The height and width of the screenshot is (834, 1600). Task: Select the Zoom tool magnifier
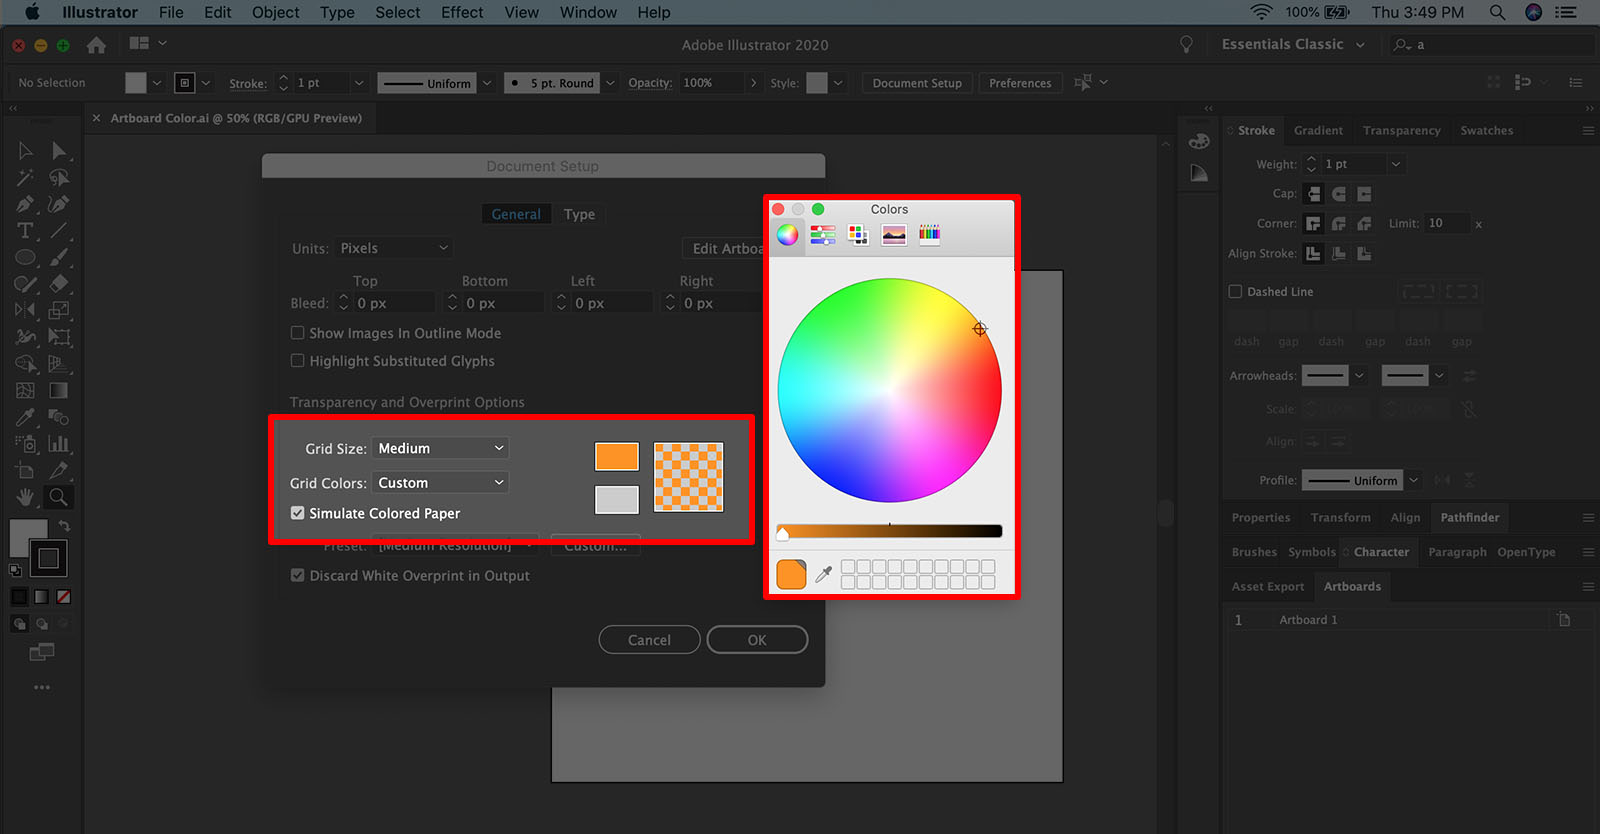[59, 497]
